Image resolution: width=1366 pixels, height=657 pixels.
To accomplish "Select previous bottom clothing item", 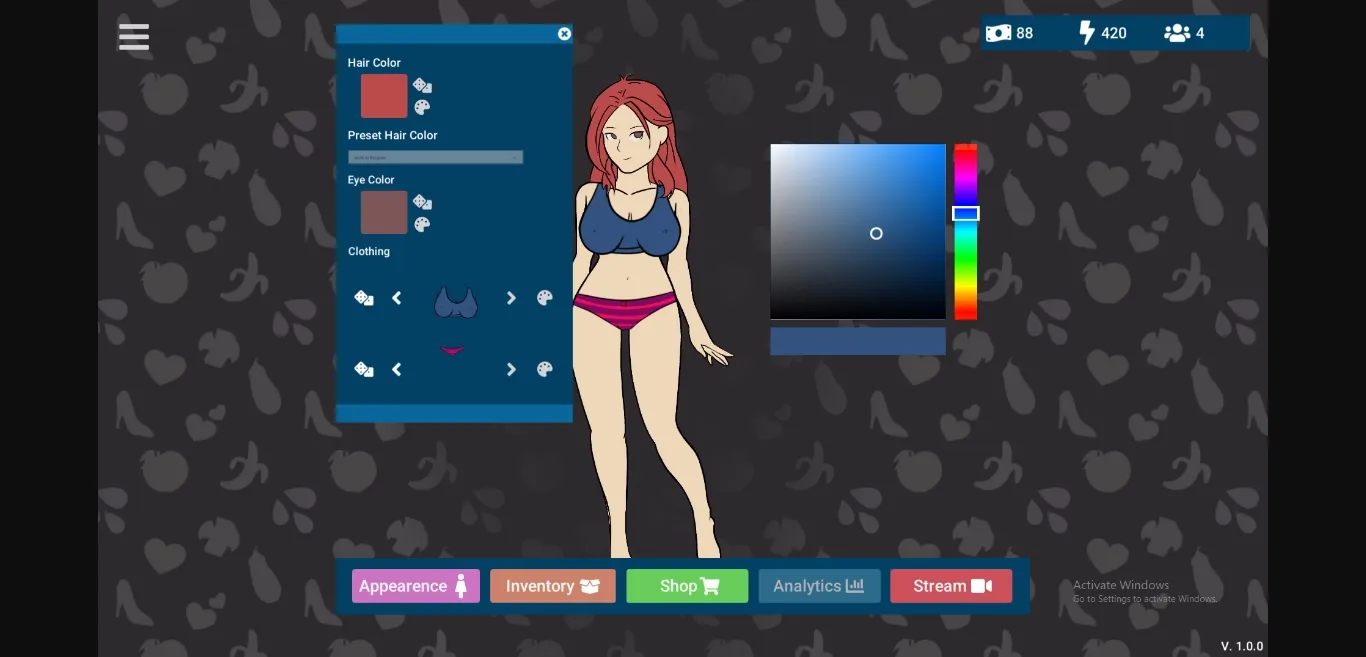I will (397, 369).
